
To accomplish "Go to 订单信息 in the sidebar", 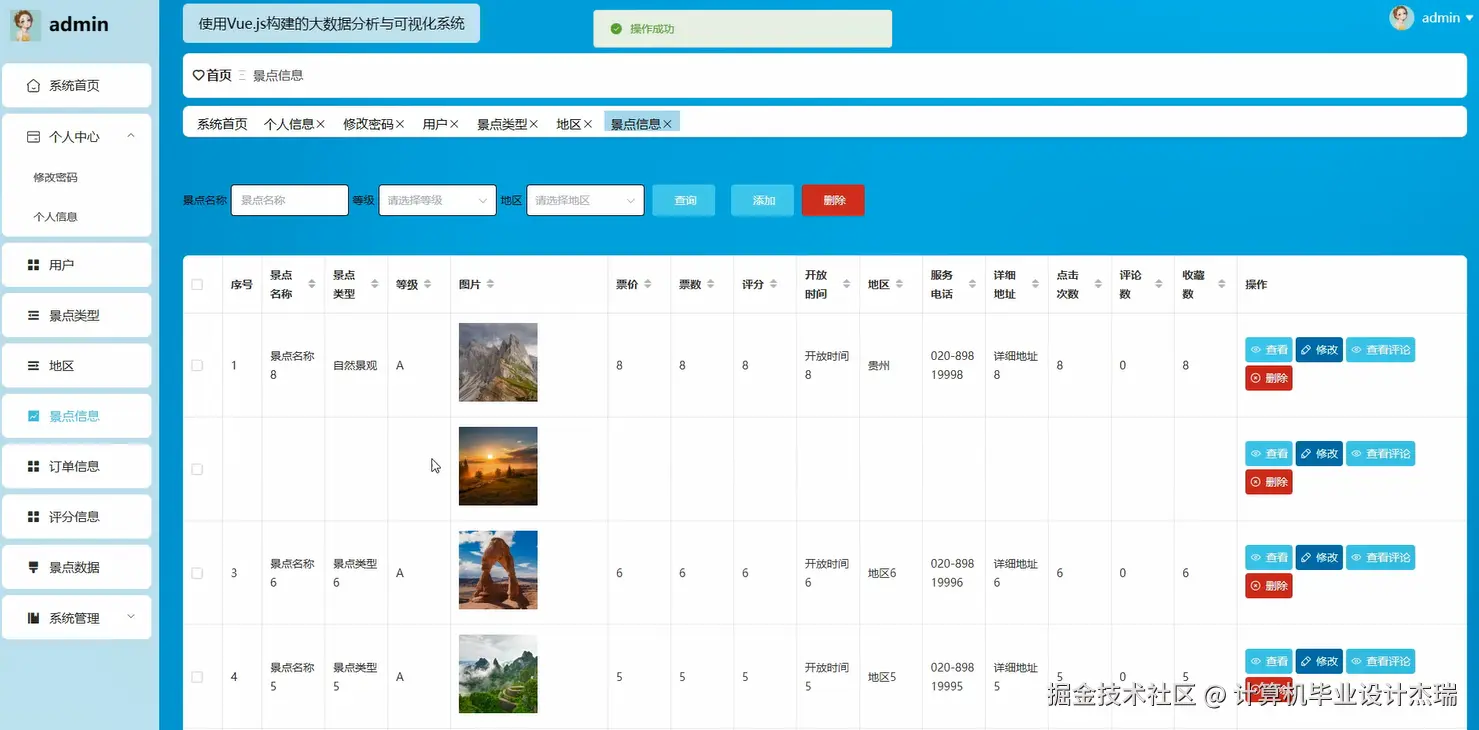I will pyautogui.click(x=76, y=466).
